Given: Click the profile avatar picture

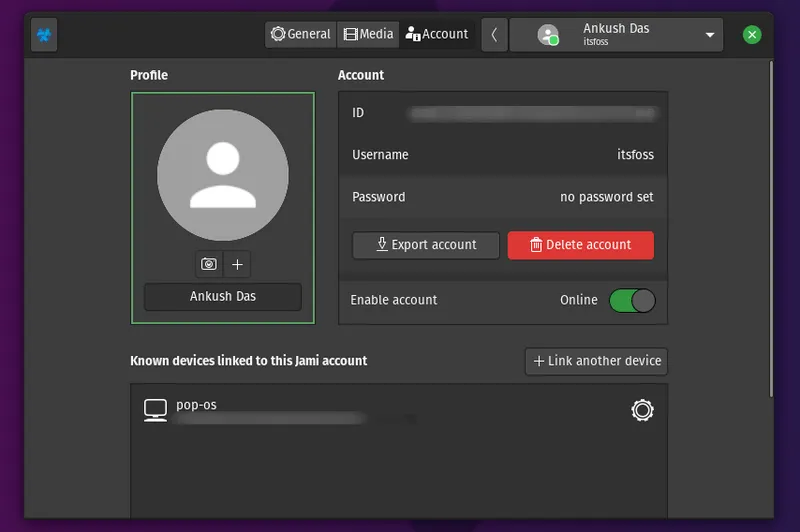Looking at the screenshot, I should tap(222, 175).
